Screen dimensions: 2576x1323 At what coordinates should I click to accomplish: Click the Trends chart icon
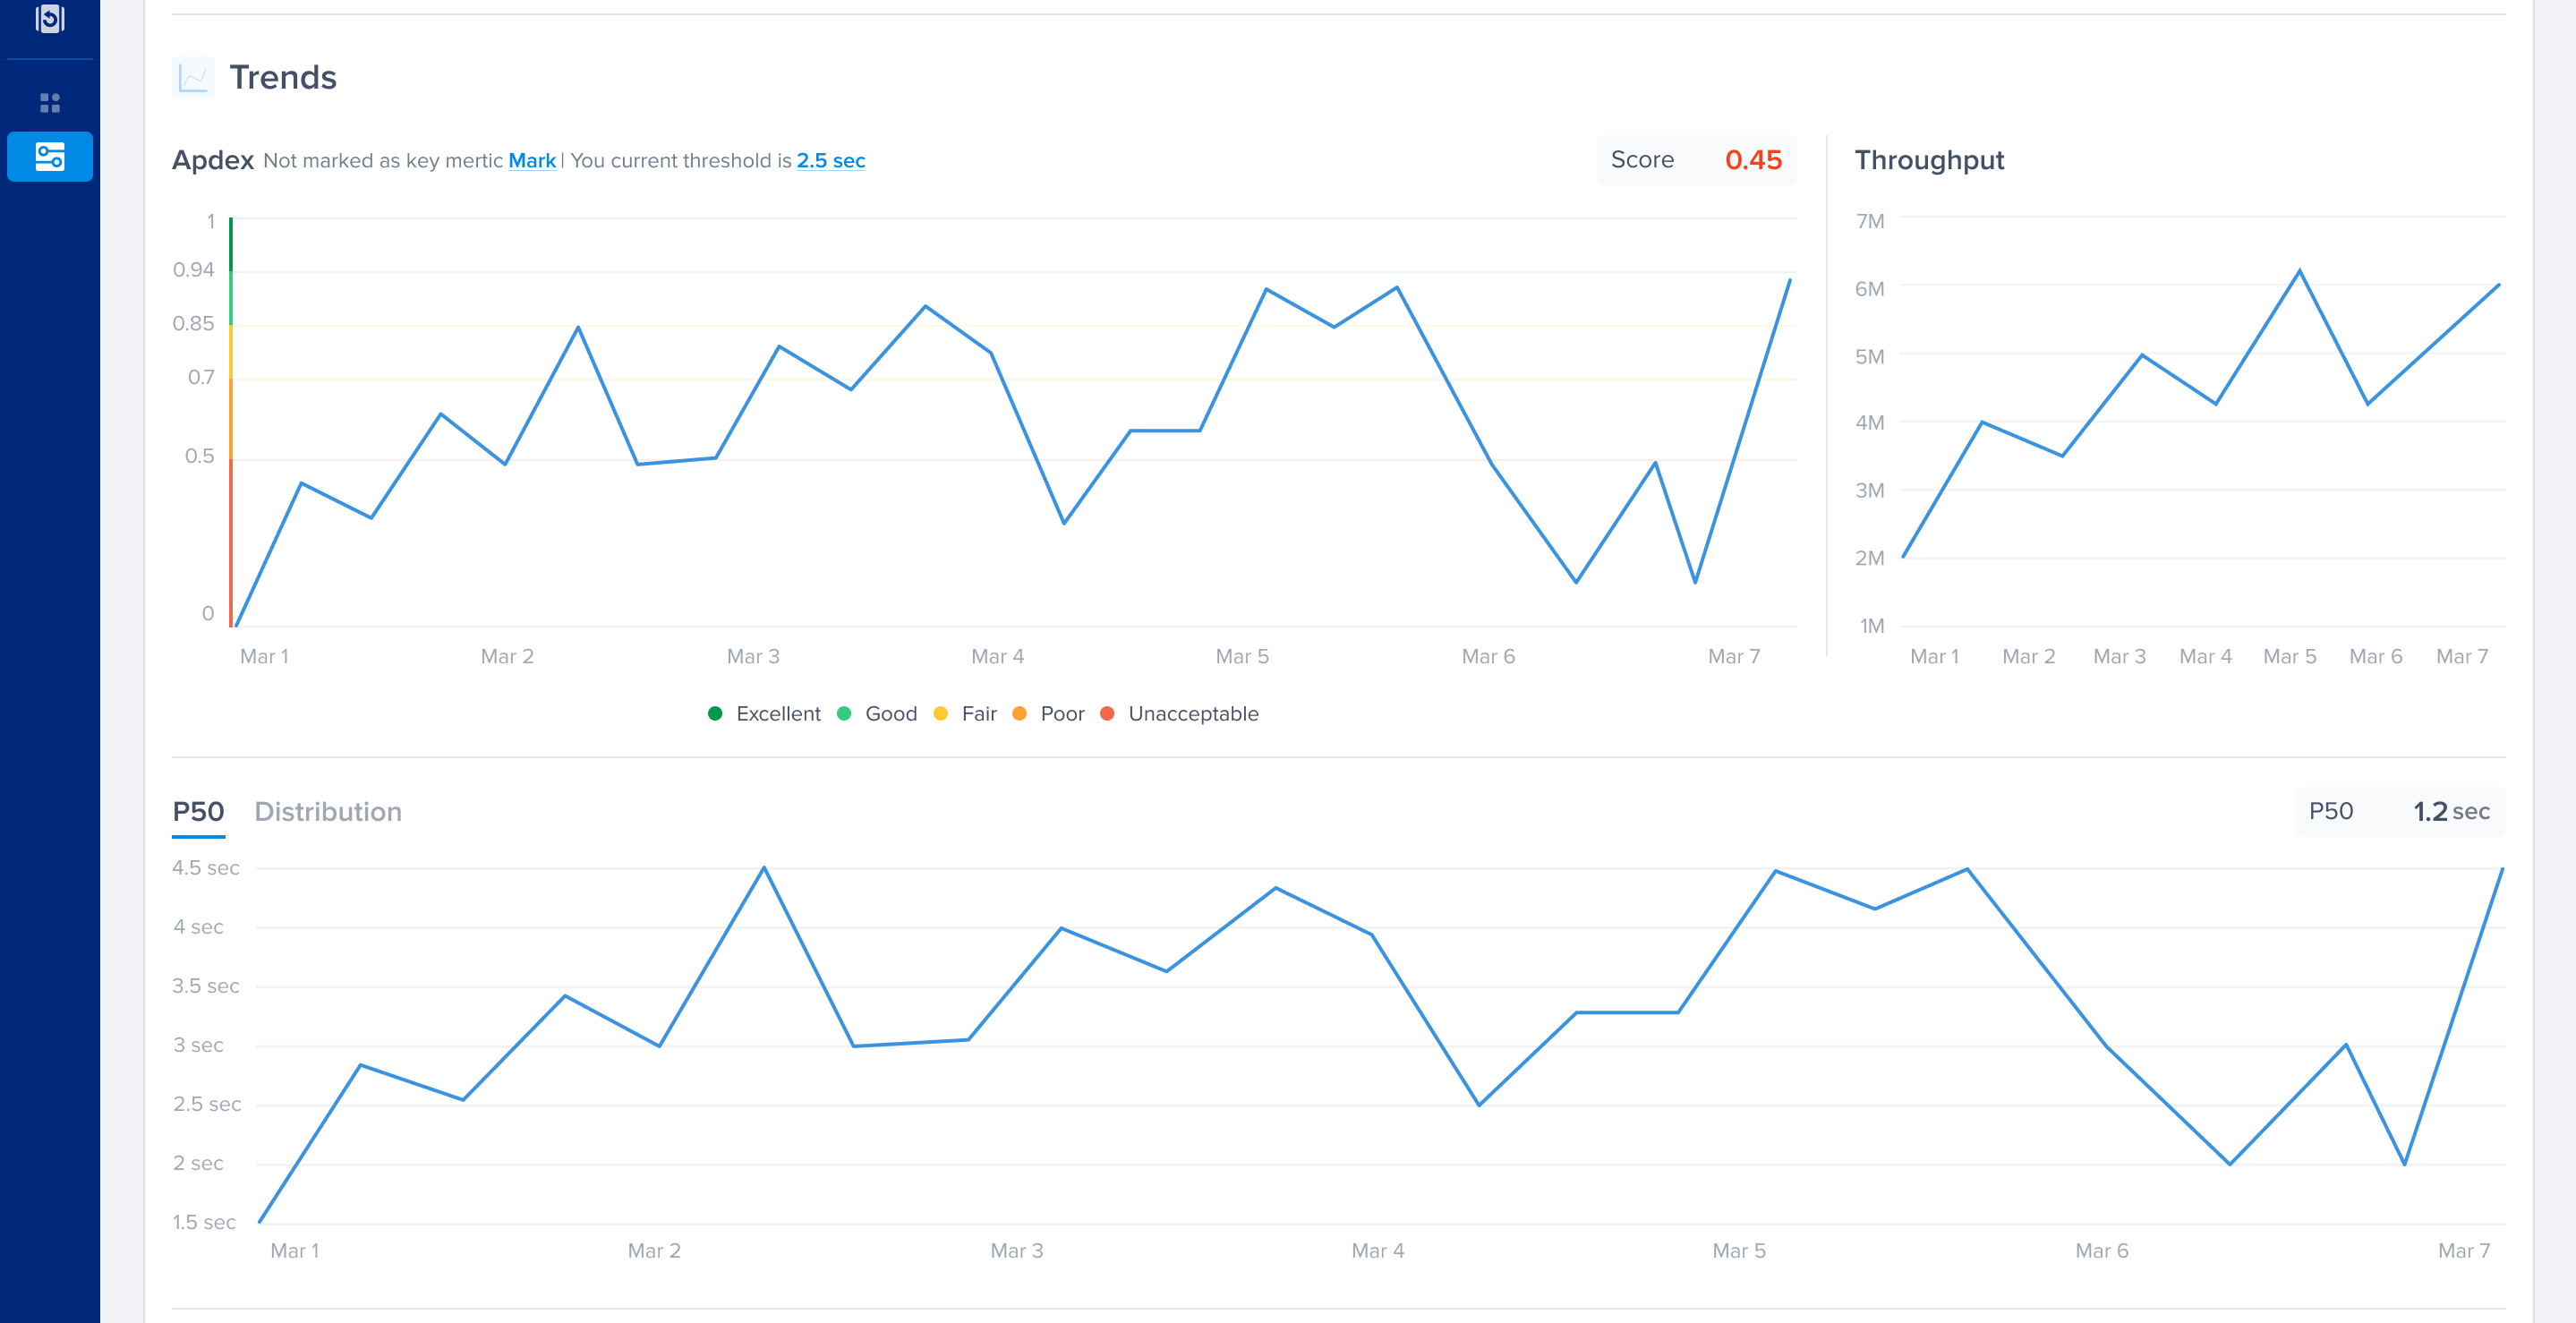[192, 77]
